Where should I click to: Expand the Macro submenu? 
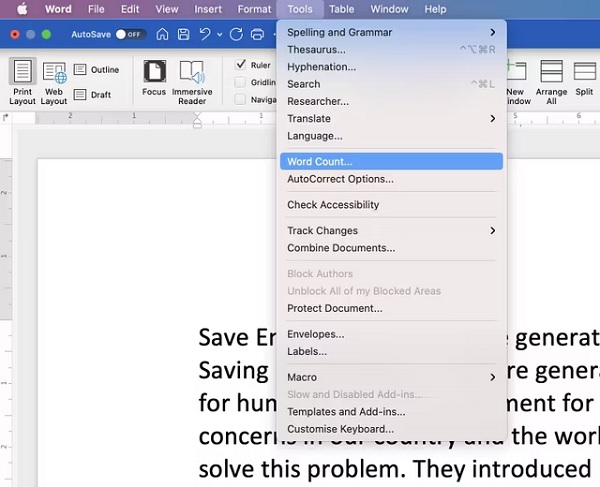[x=391, y=377]
